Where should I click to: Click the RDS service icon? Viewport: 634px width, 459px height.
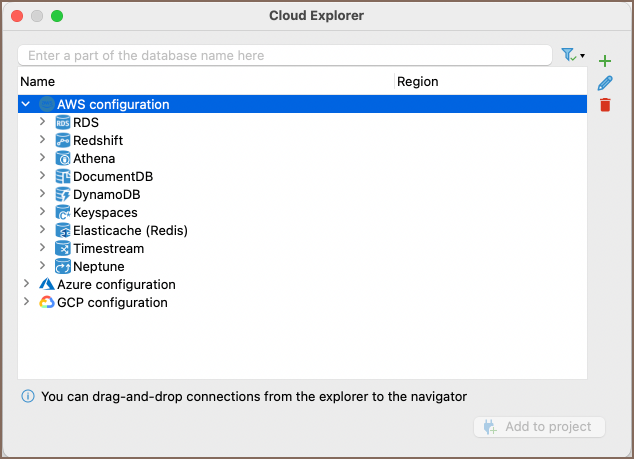click(63, 122)
